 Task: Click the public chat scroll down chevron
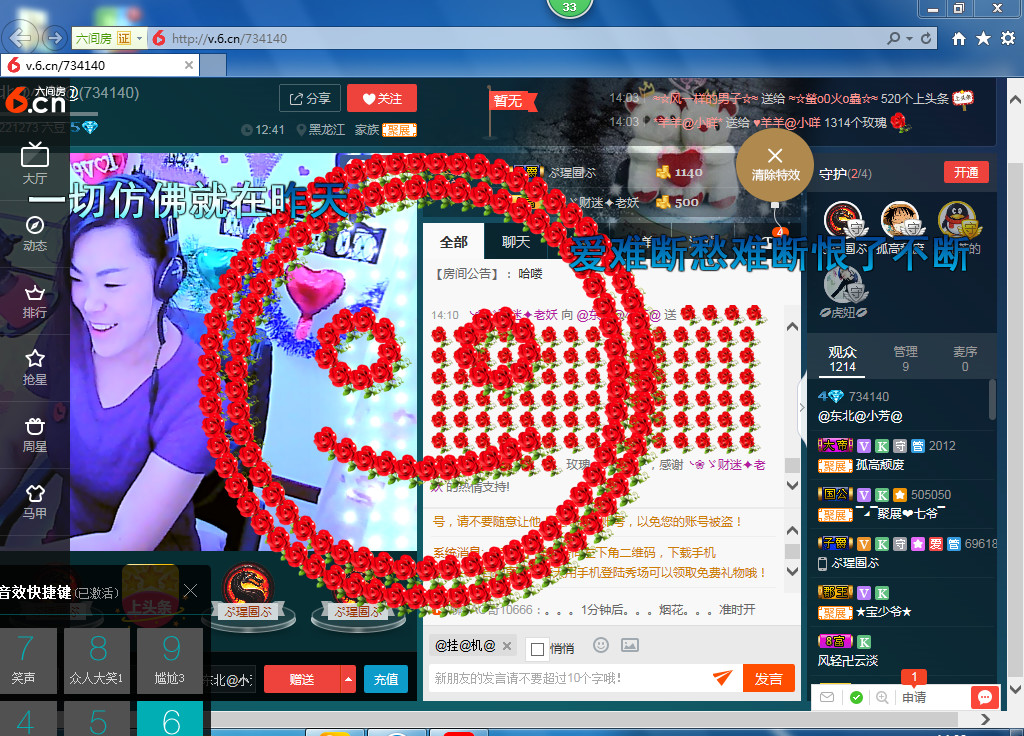(x=792, y=485)
